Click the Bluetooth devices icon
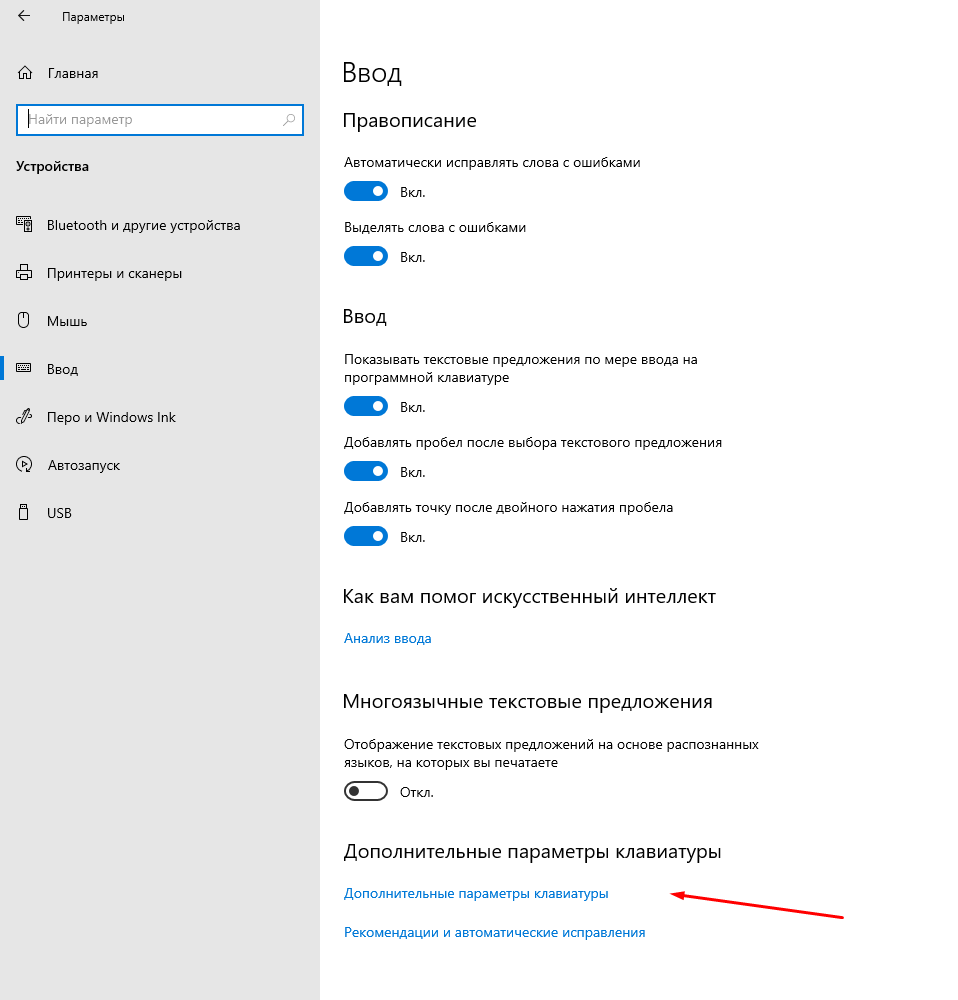Image resolution: width=958 pixels, height=1000 pixels. (24, 224)
